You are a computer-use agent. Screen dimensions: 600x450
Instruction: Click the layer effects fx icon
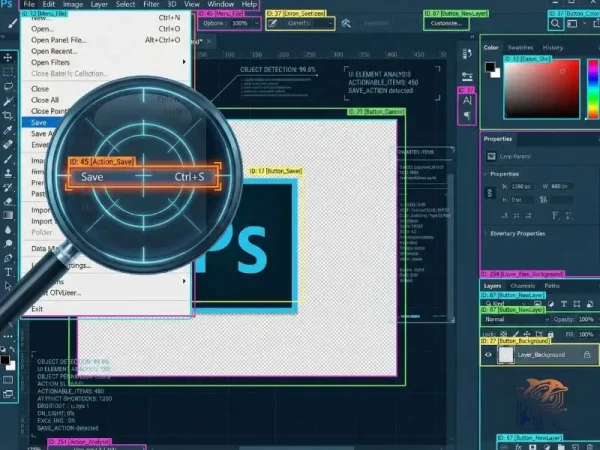(x=518, y=447)
